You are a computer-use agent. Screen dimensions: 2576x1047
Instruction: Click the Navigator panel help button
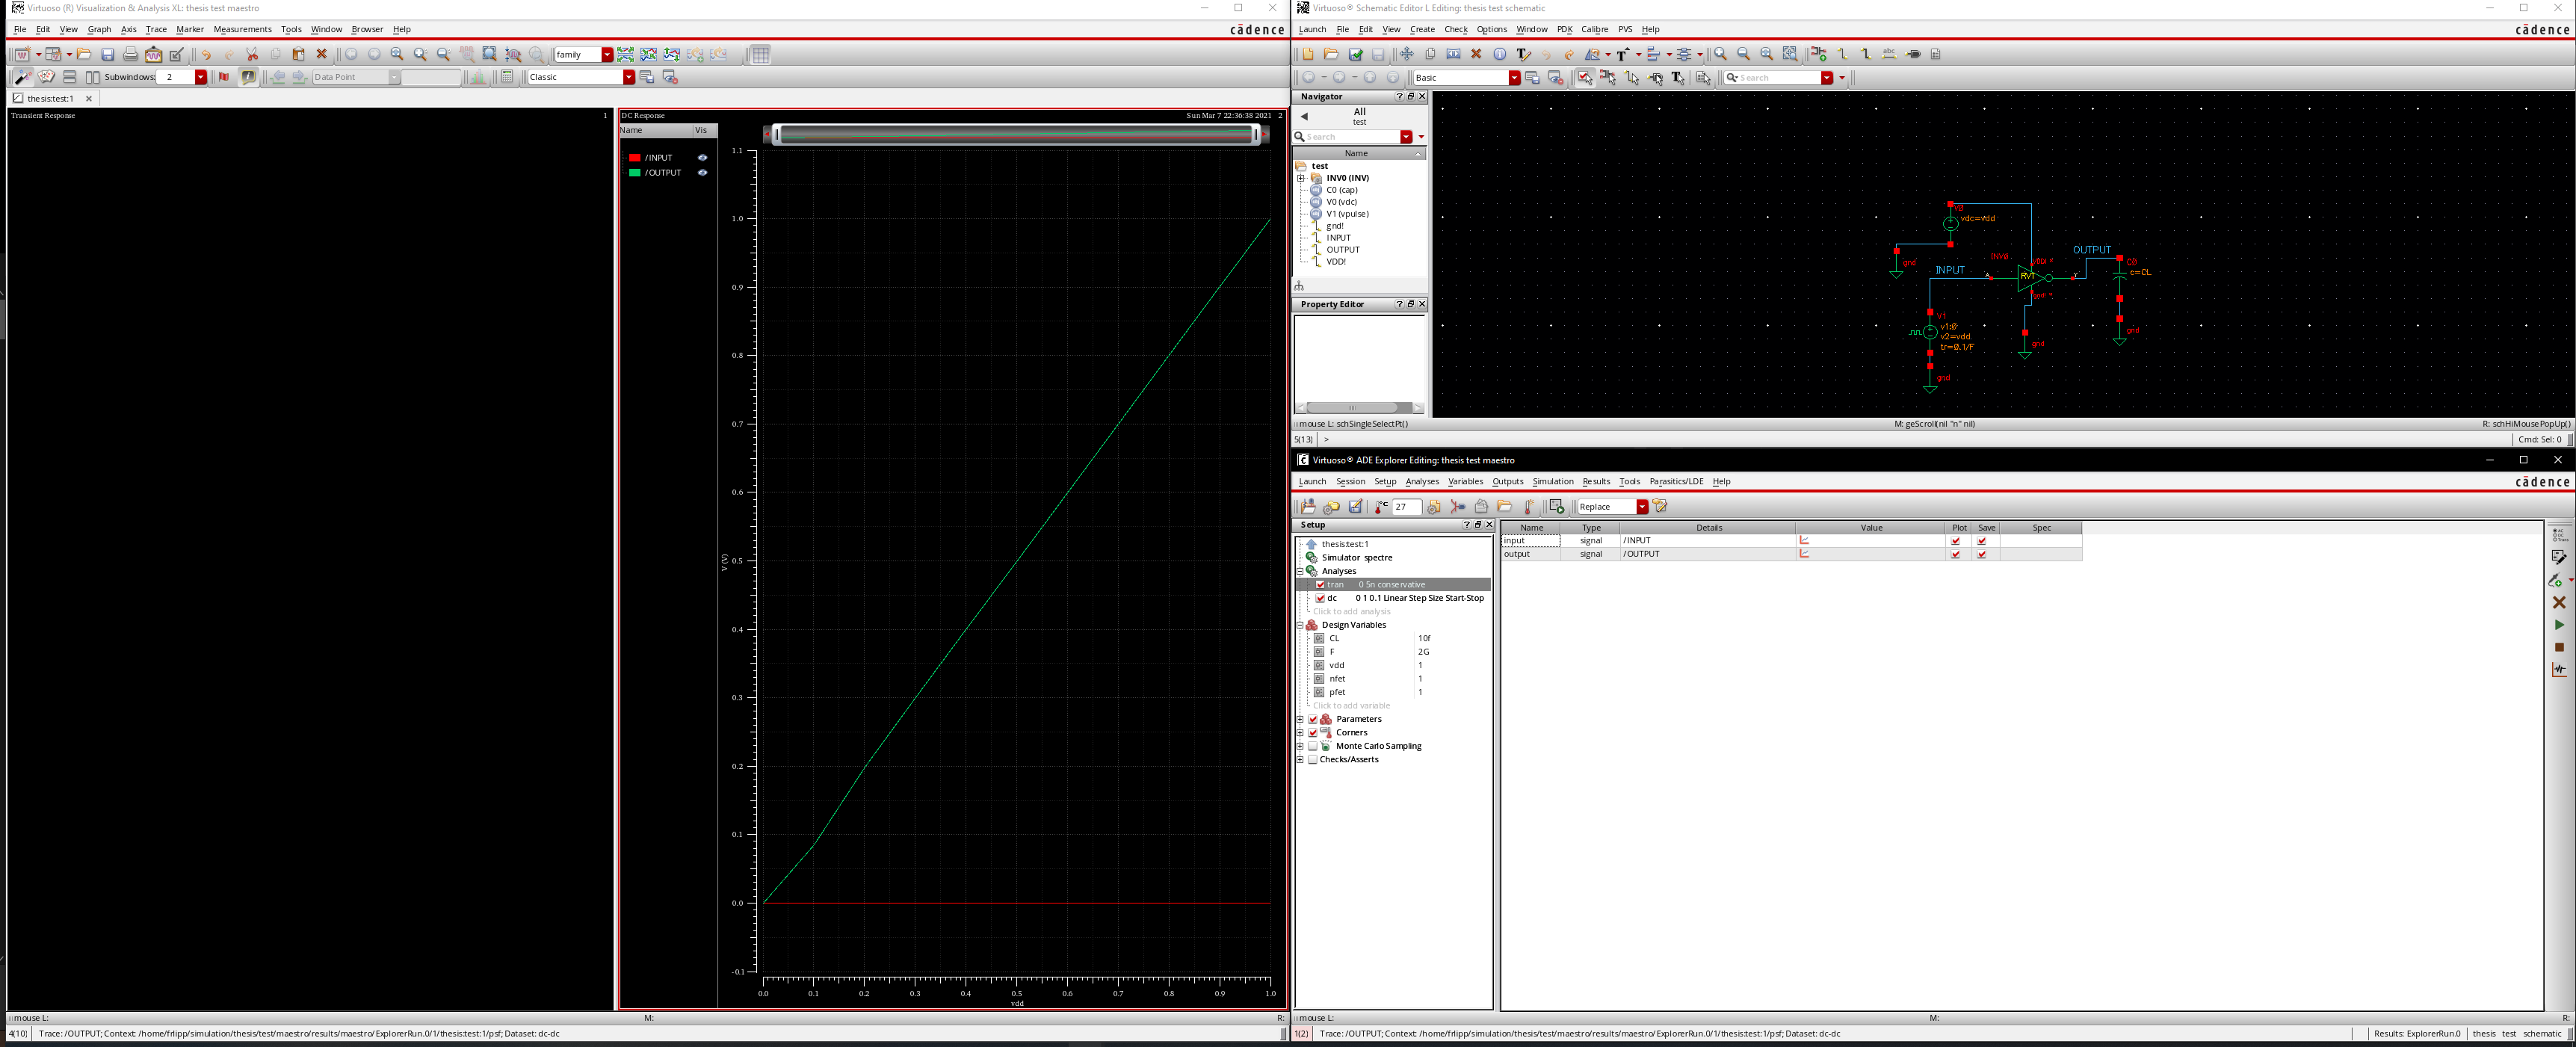[x=1399, y=97]
